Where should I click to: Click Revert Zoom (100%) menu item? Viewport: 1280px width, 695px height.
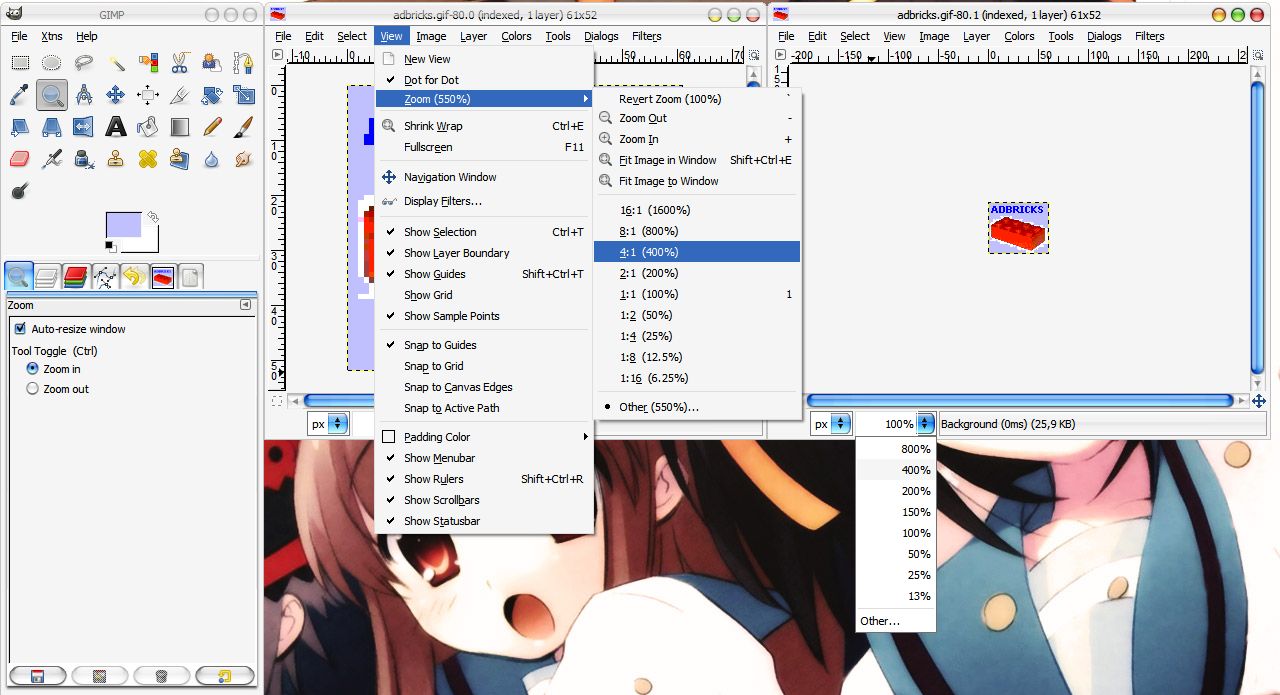pos(697,99)
